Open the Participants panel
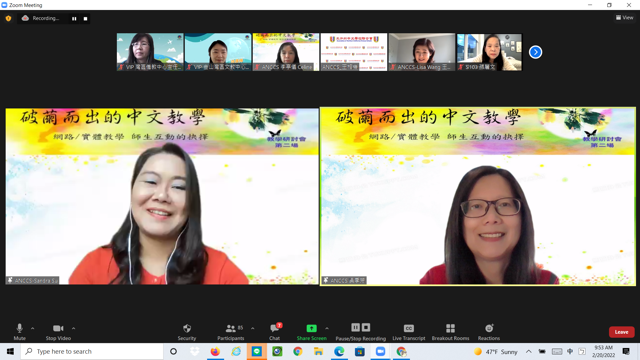640x360 pixels. click(x=231, y=332)
